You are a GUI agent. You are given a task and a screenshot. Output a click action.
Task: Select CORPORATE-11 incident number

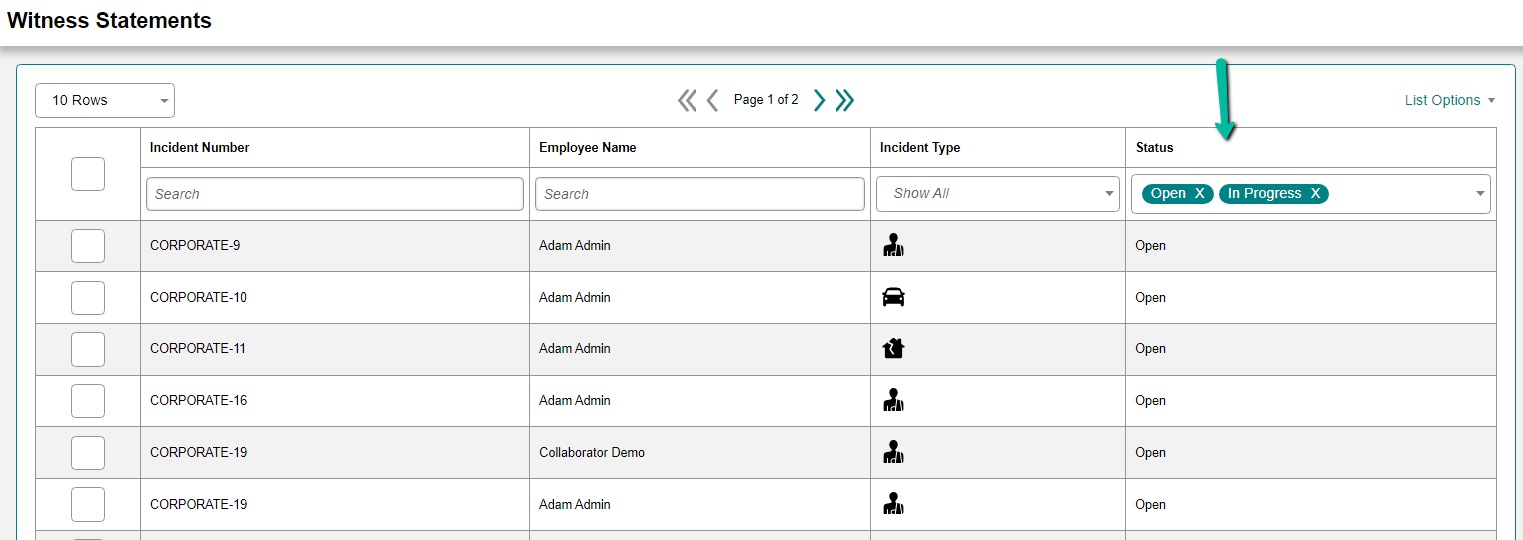198,348
